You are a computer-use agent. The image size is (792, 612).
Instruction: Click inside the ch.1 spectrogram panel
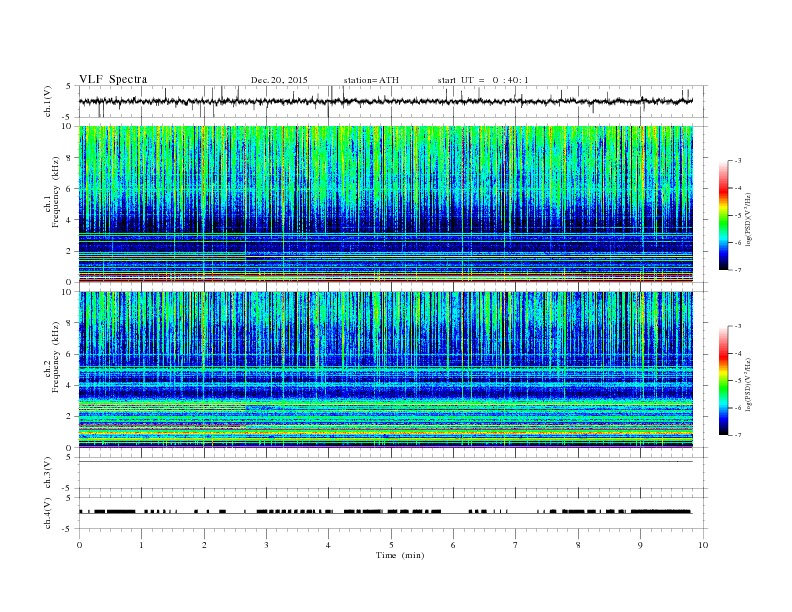tap(386, 204)
